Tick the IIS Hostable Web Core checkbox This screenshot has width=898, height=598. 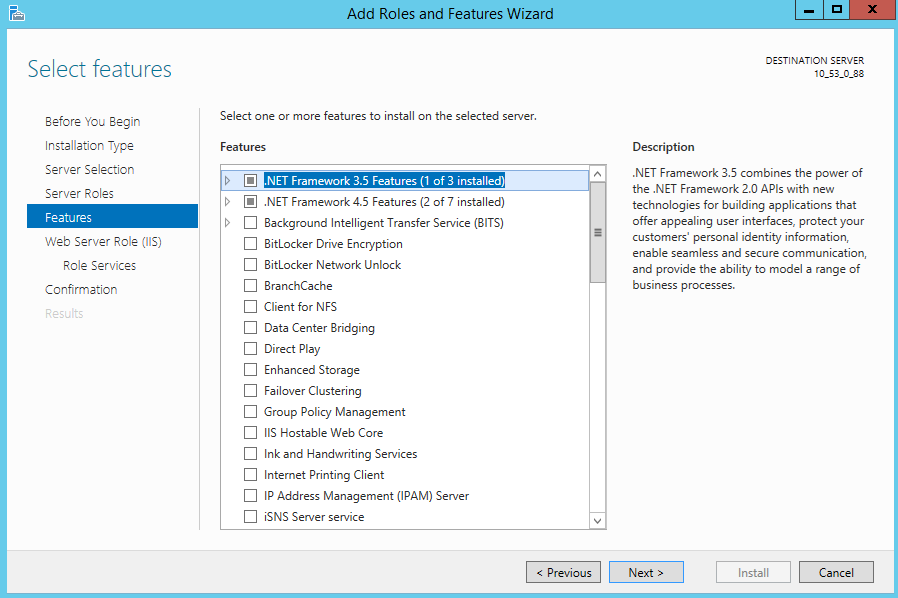point(251,433)
